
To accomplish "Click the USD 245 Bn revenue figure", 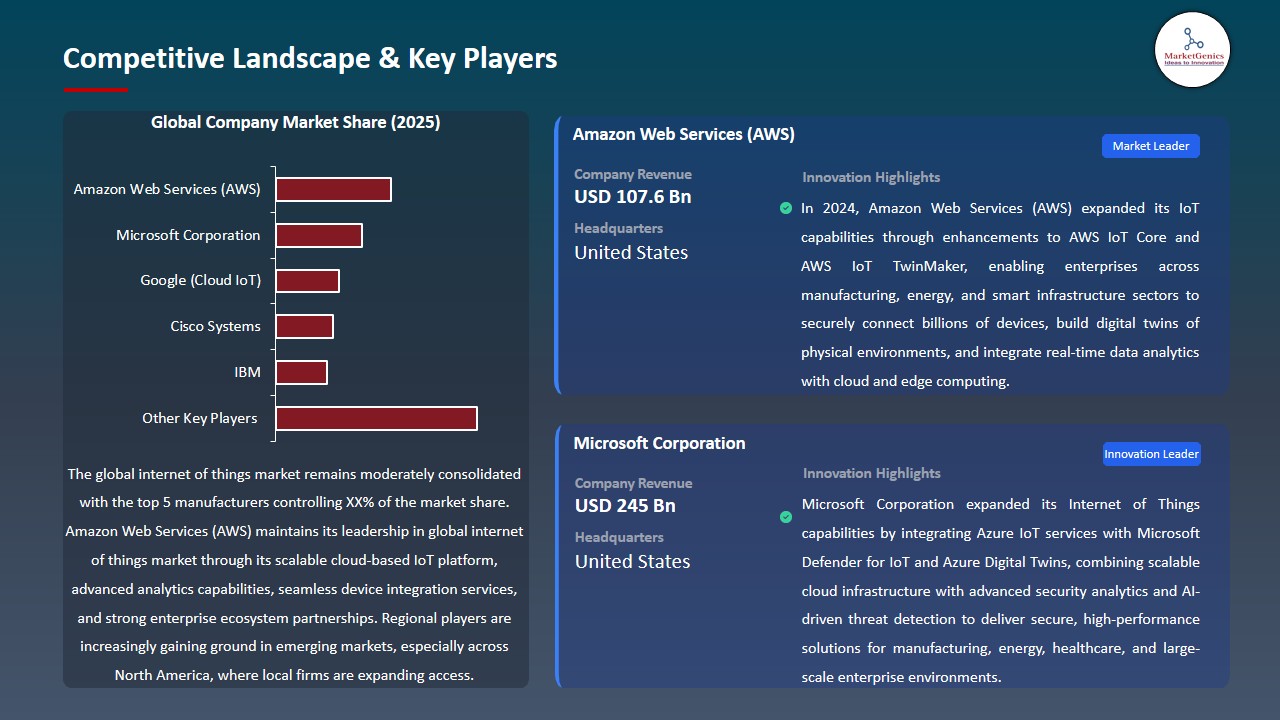I will [x=624, y=506].
